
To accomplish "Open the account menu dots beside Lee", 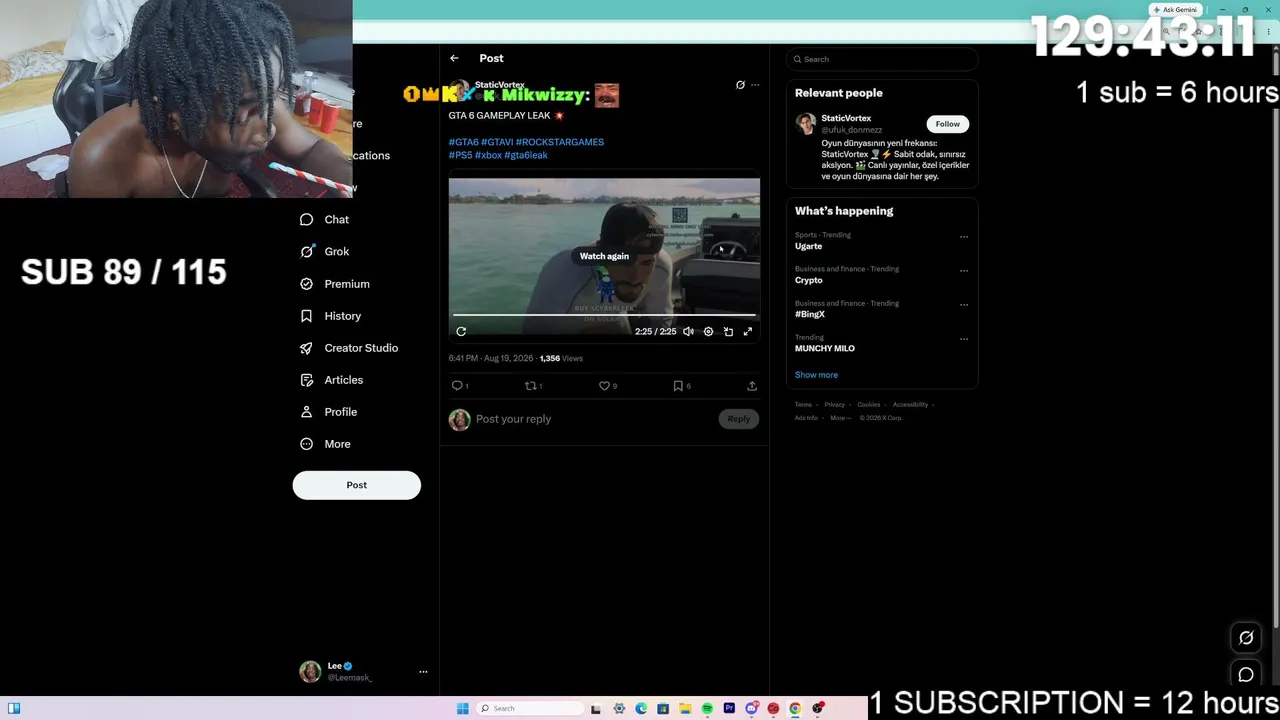I will 423,672.
